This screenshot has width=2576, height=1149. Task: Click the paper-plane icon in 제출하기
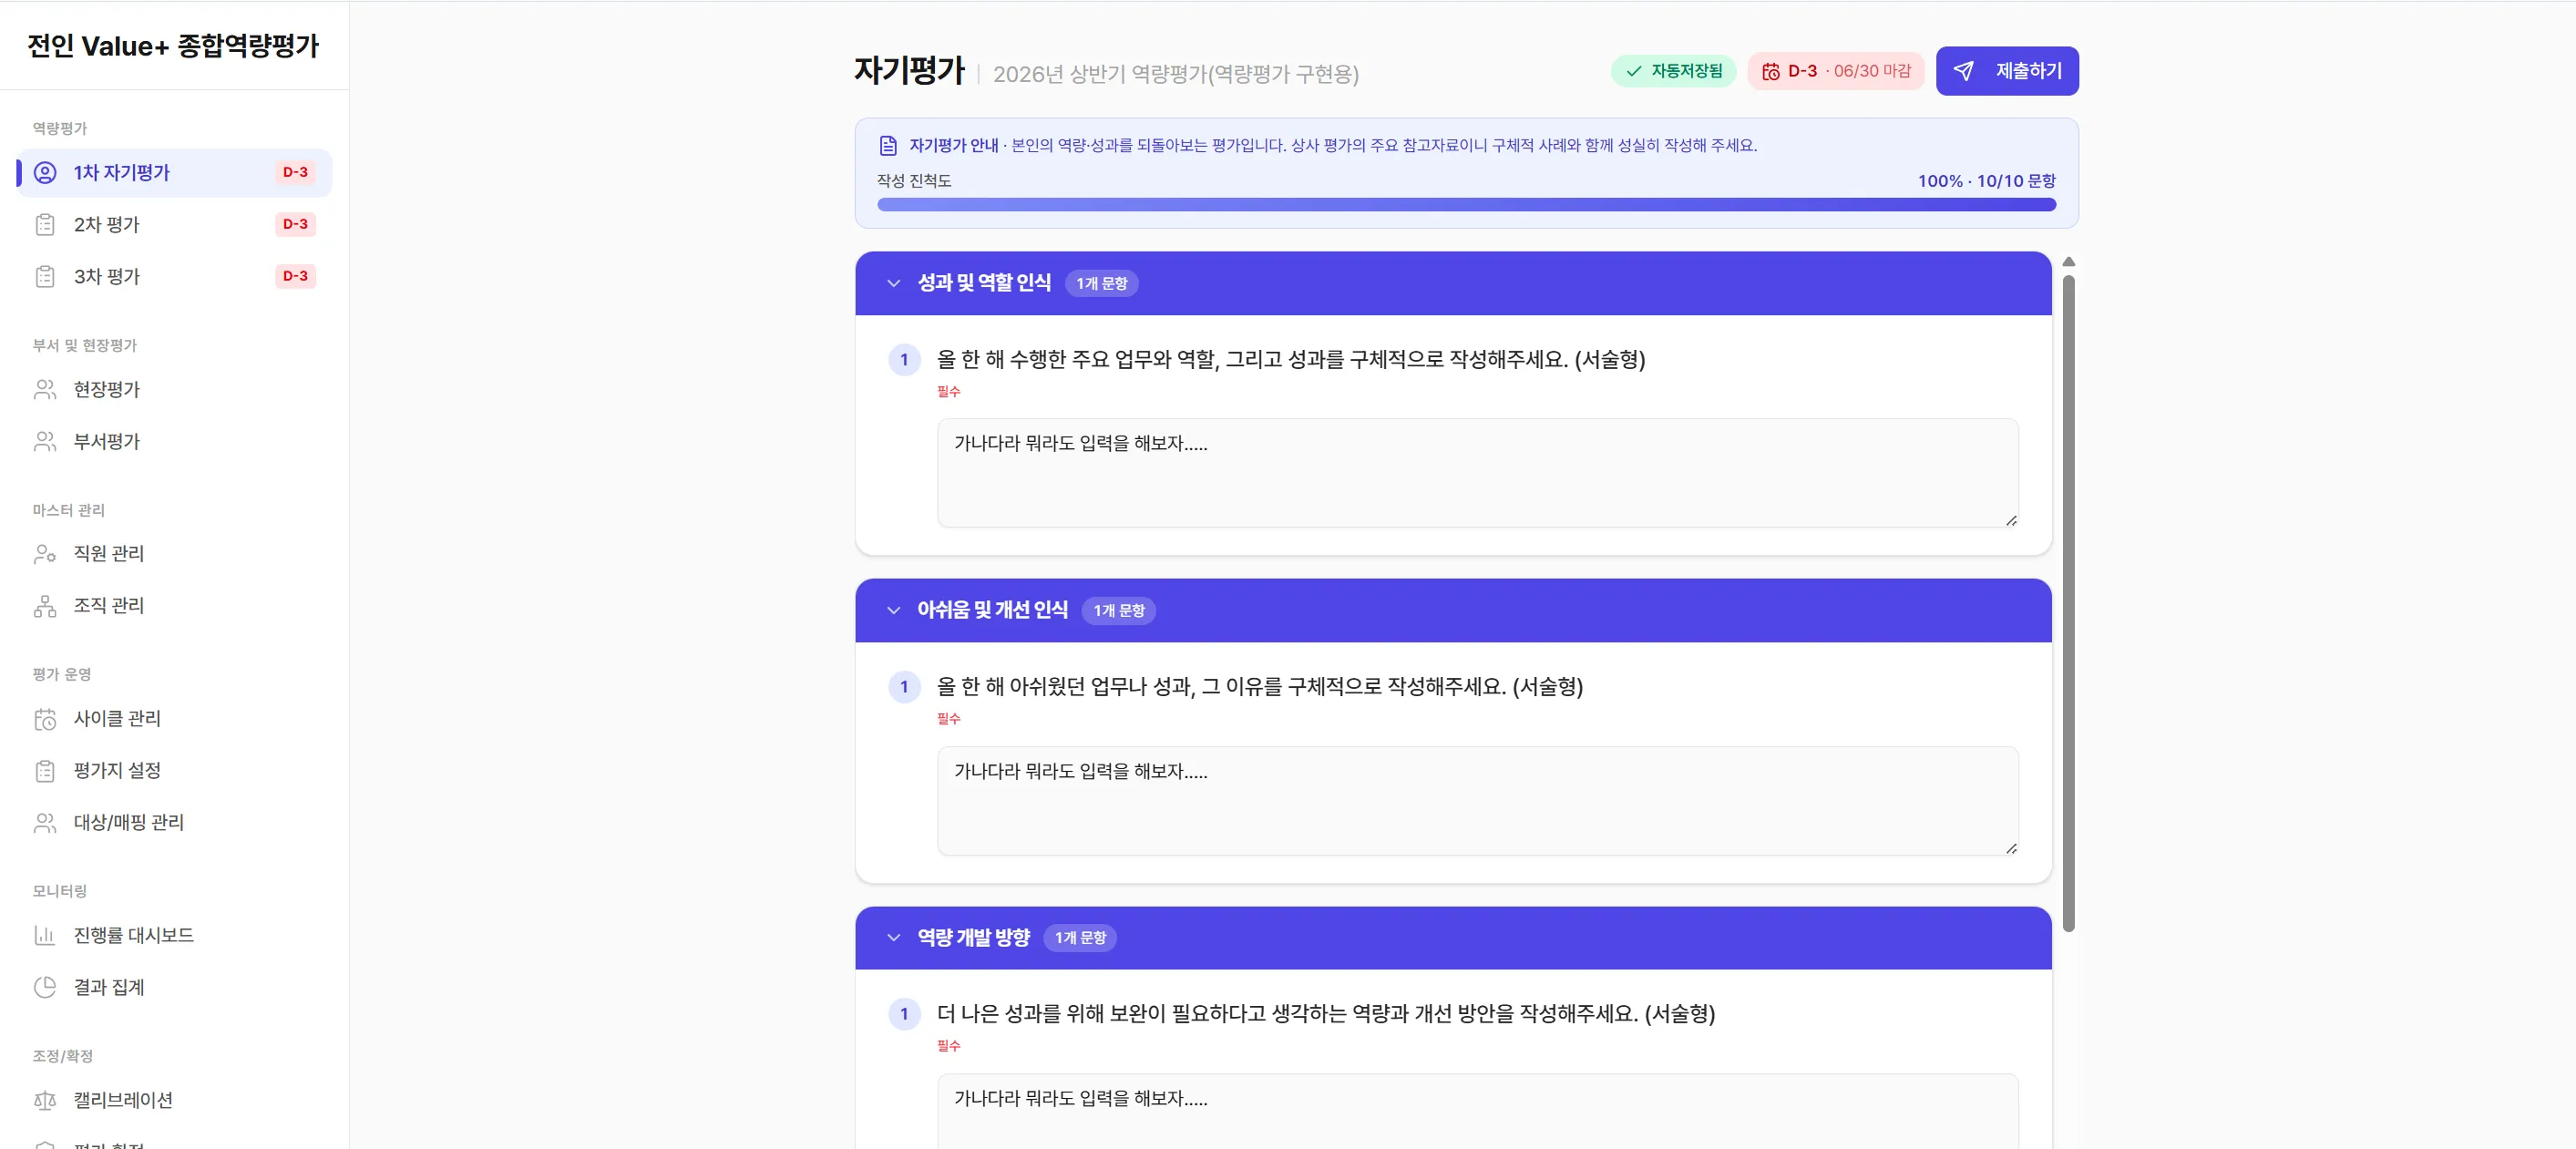click(1963, 71)
